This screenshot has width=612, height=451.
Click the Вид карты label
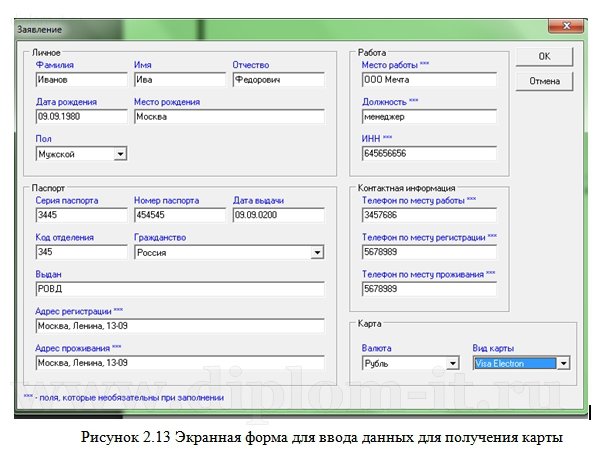point(493,348)
